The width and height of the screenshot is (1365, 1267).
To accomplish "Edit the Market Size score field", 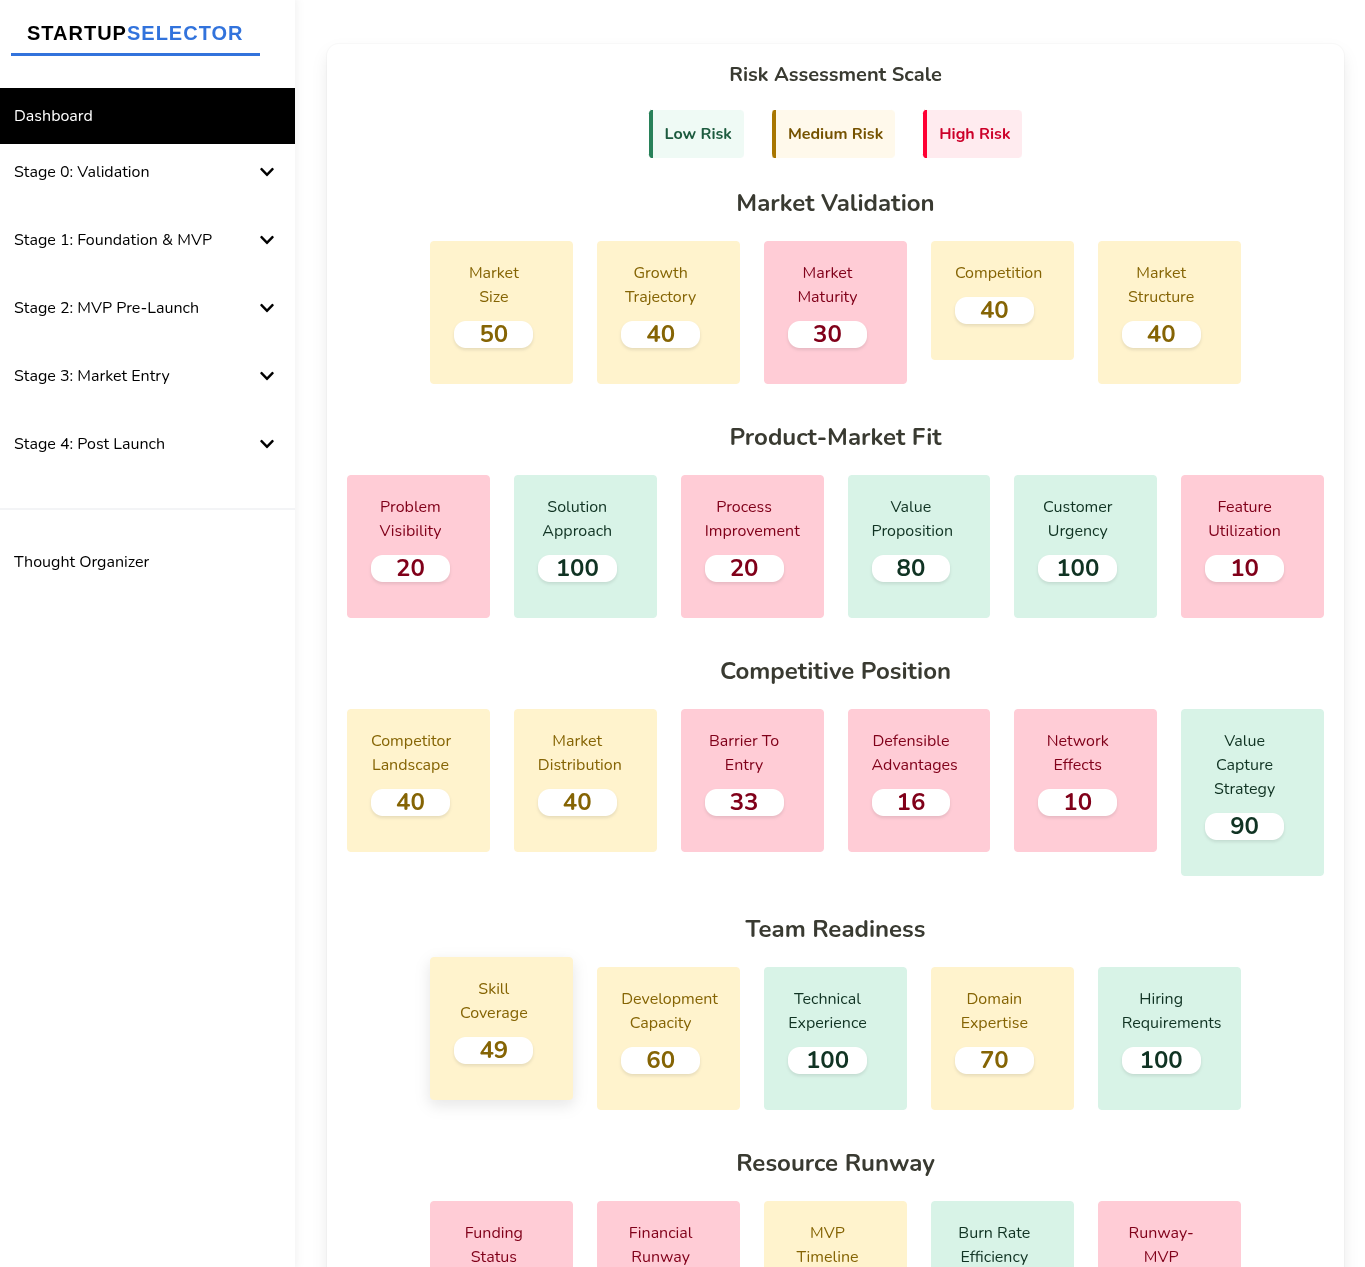I will click(493, 334).
